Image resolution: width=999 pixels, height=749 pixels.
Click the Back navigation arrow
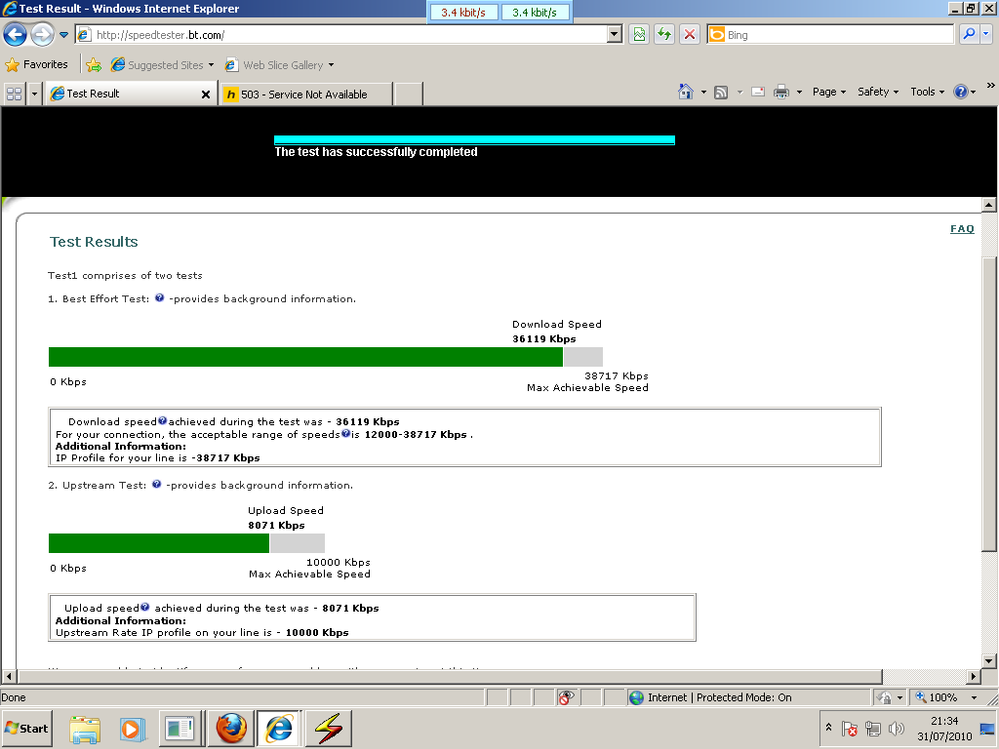[15, 35]
